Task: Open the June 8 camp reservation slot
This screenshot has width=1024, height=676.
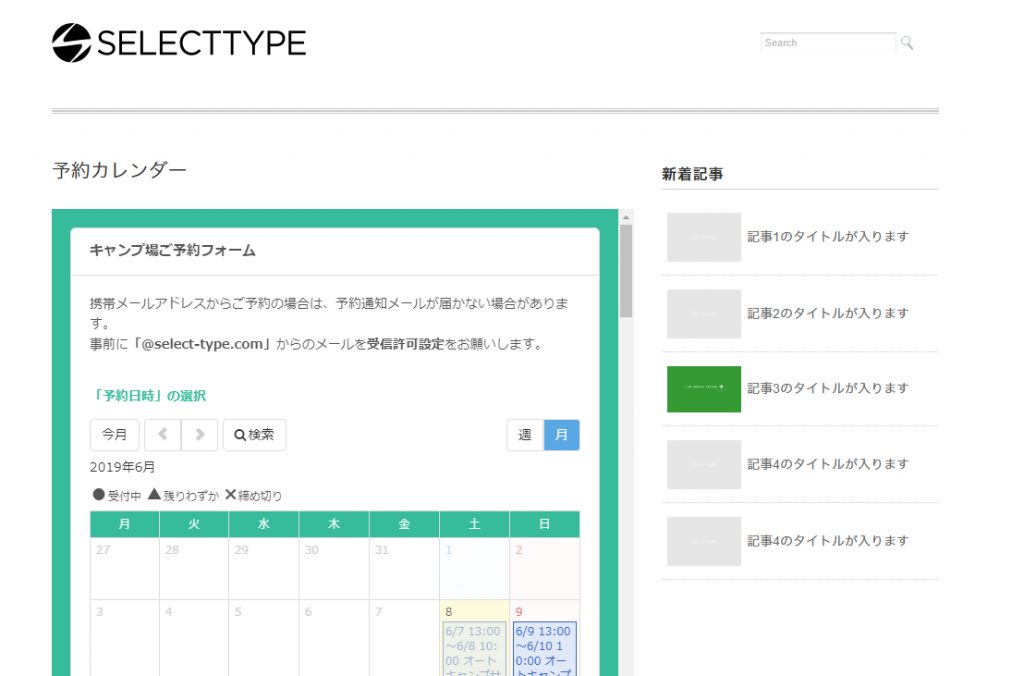Action: (474, 648)
